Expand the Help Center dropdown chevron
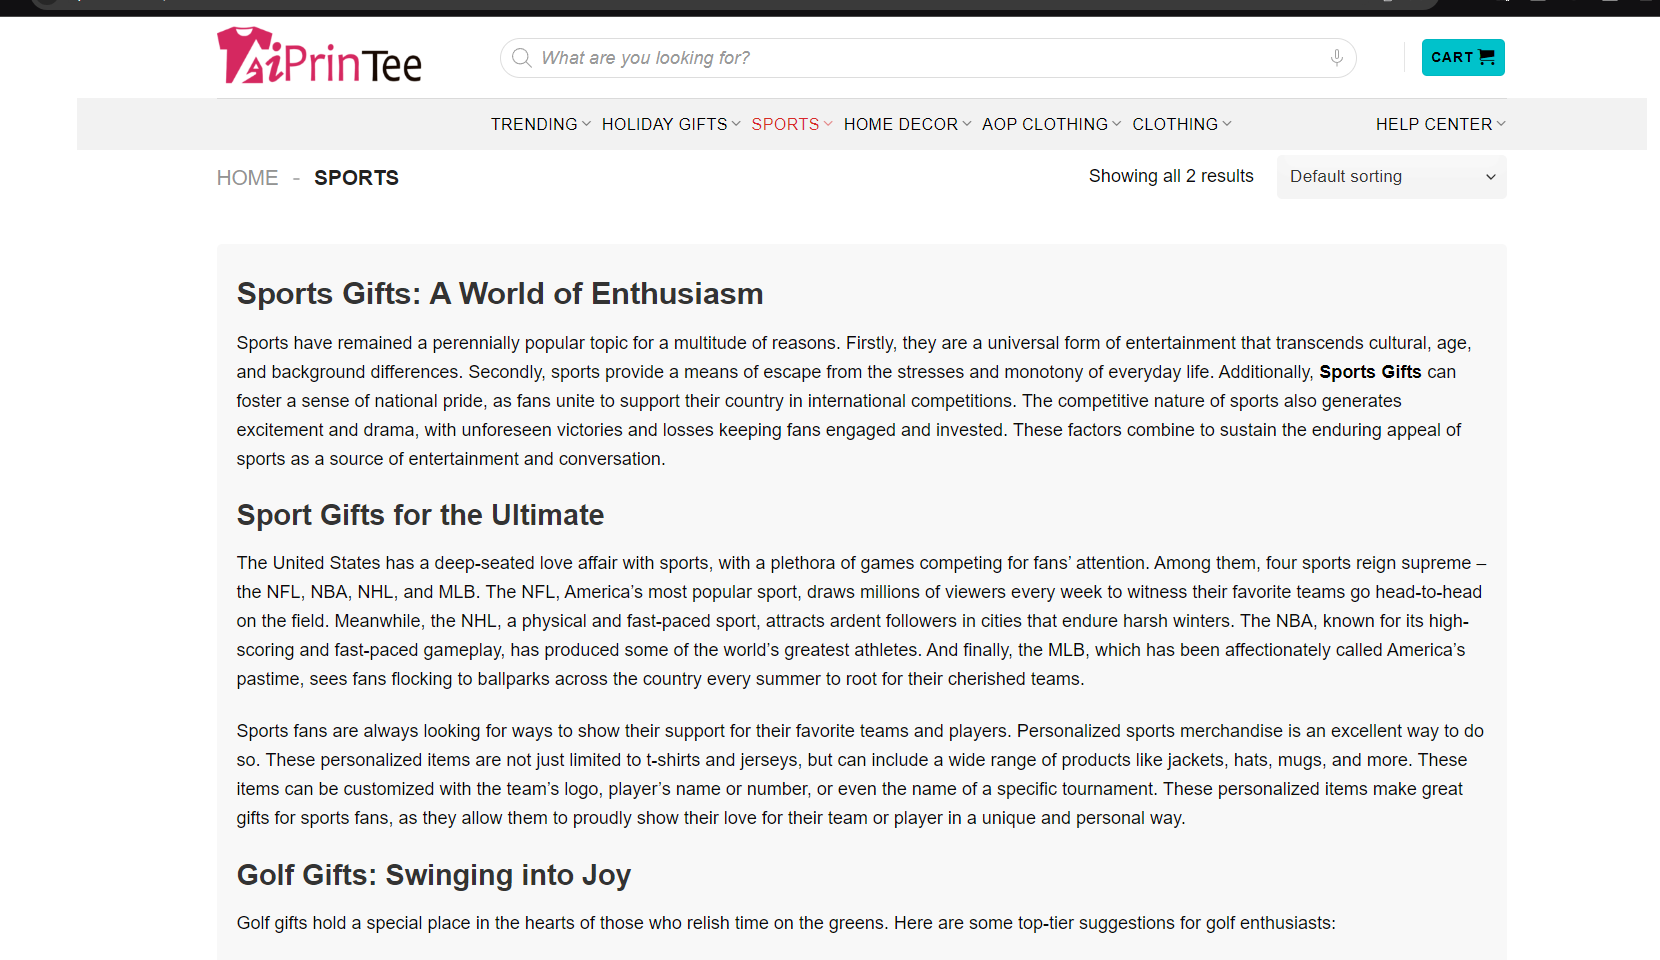The height and width of the screenshot is (960, 1660). click(x=1501, y=124)
